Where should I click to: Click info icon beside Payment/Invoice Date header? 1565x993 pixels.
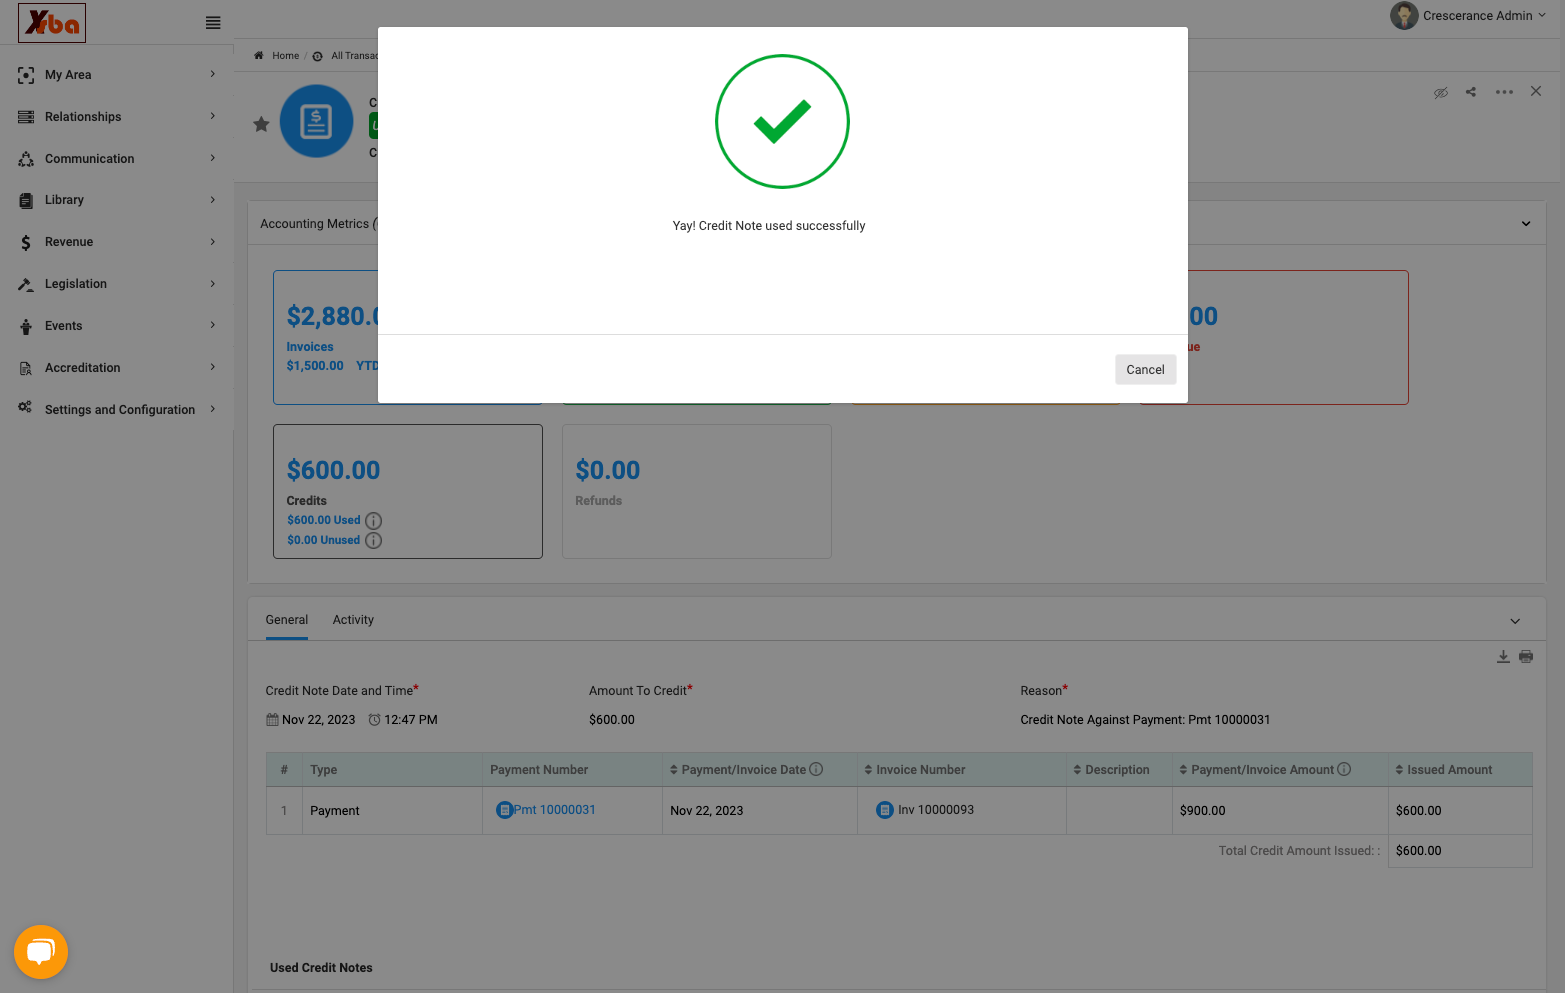coord(816,769)
